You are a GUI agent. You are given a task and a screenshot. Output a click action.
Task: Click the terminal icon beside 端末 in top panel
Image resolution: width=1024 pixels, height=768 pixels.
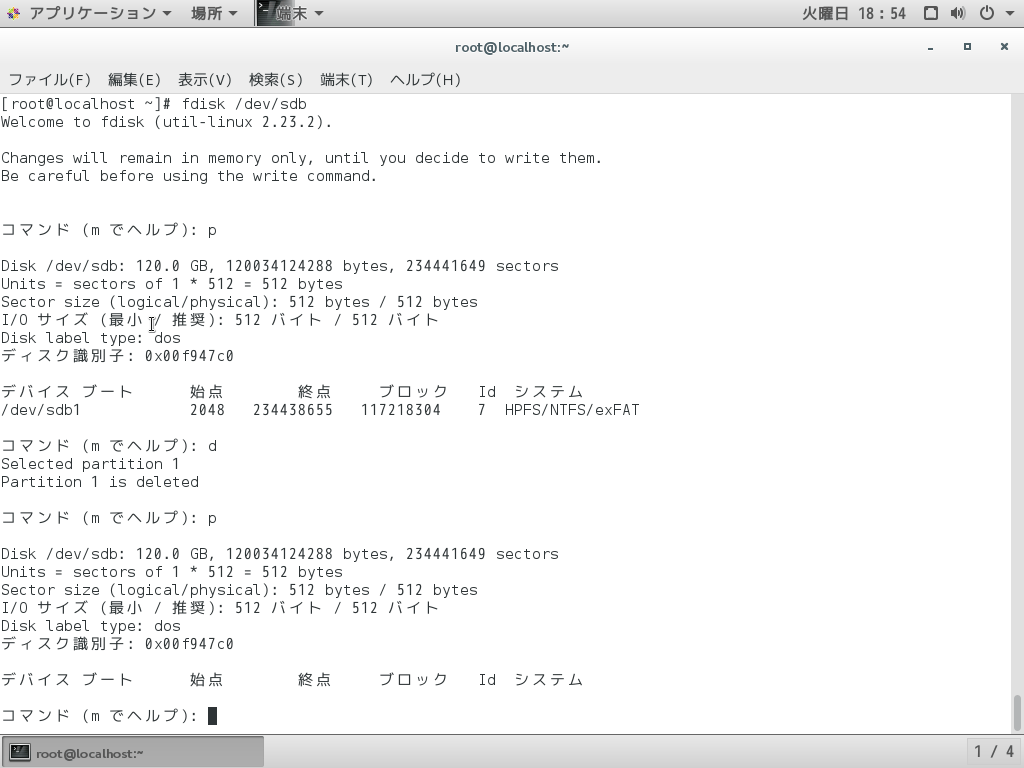tap(268, 13)
